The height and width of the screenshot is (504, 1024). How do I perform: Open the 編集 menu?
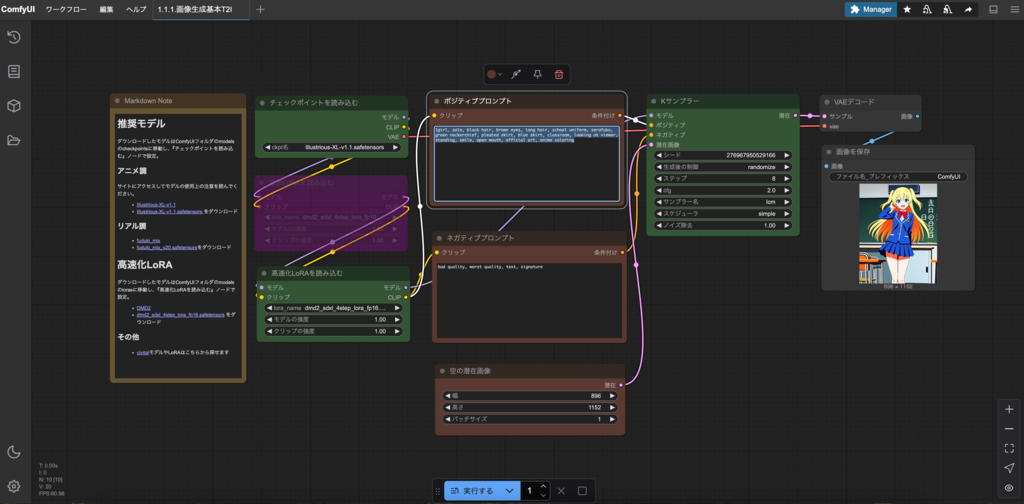(x=106, y=9)
